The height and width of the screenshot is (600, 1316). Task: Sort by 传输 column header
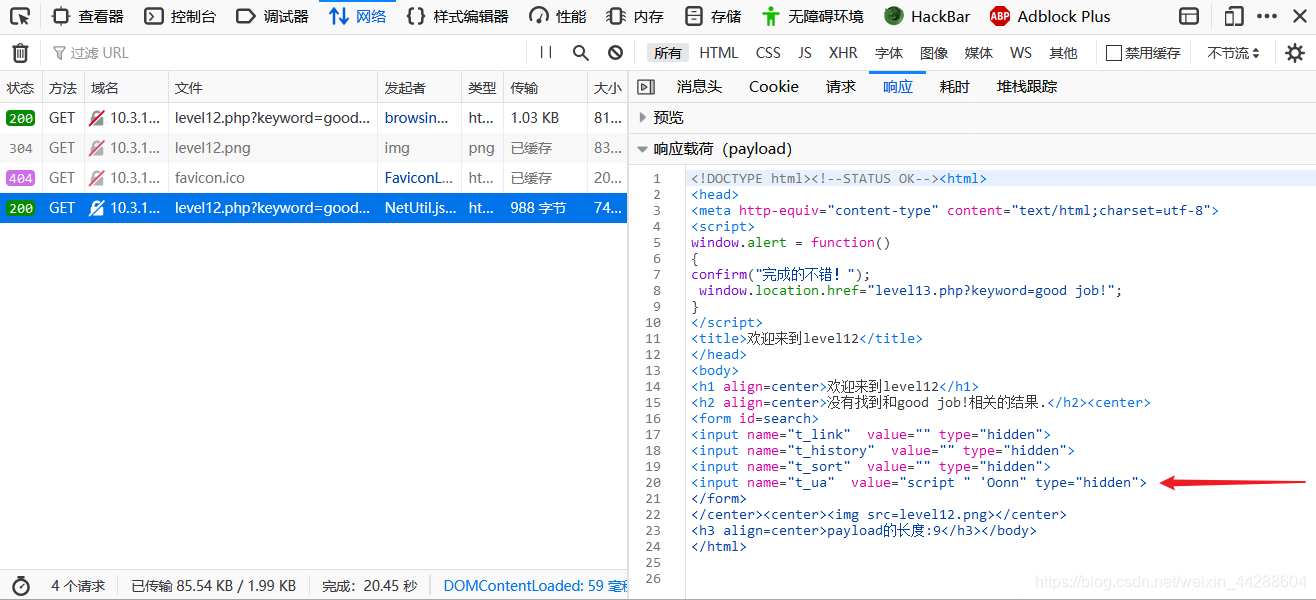[x=546, y=88]
